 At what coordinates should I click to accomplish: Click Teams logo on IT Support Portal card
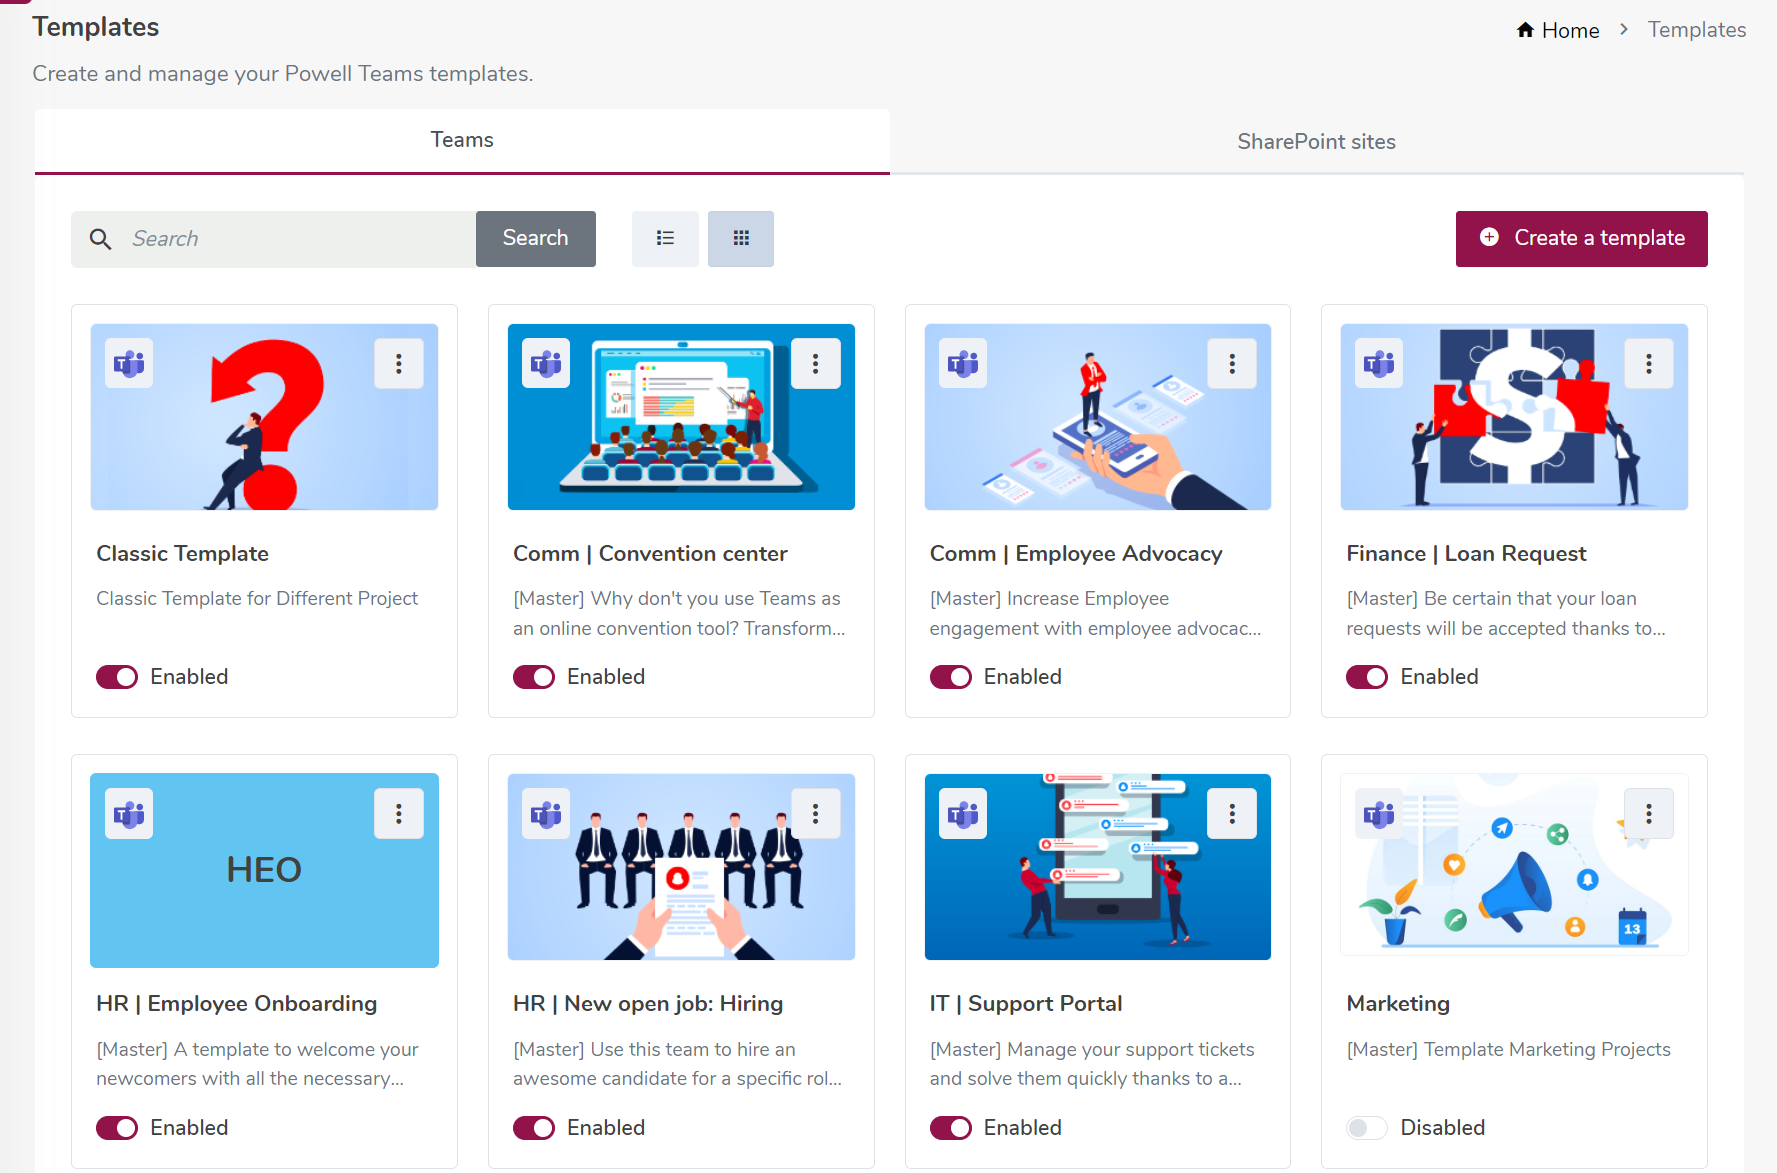point(963,814)
